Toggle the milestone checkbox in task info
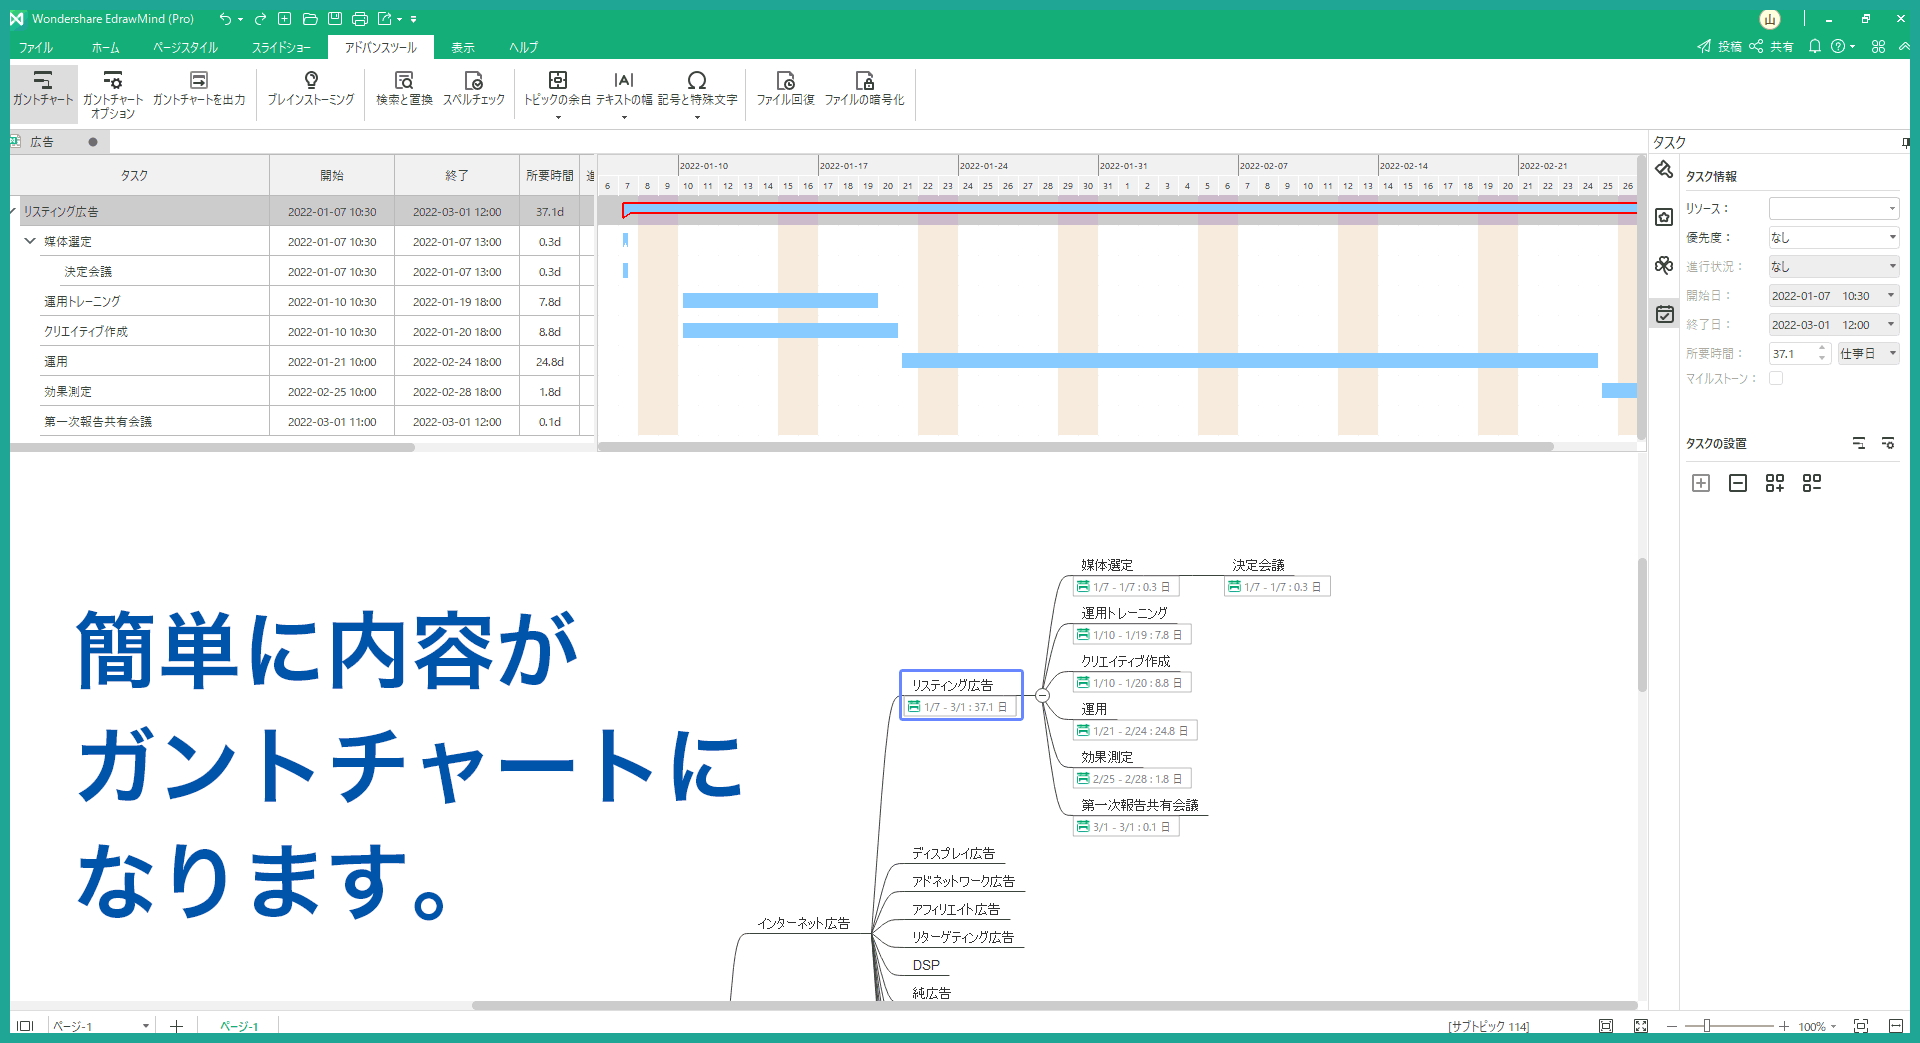Image resolution: width=1920 pixels, height=1043 pixels. tap(1777, 378)
